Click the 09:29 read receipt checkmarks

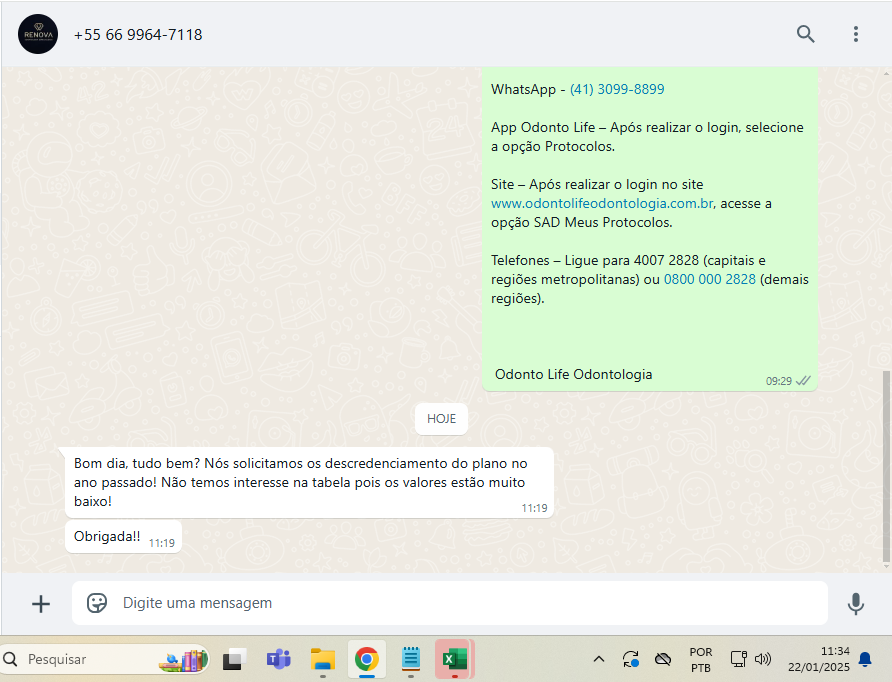803,381
